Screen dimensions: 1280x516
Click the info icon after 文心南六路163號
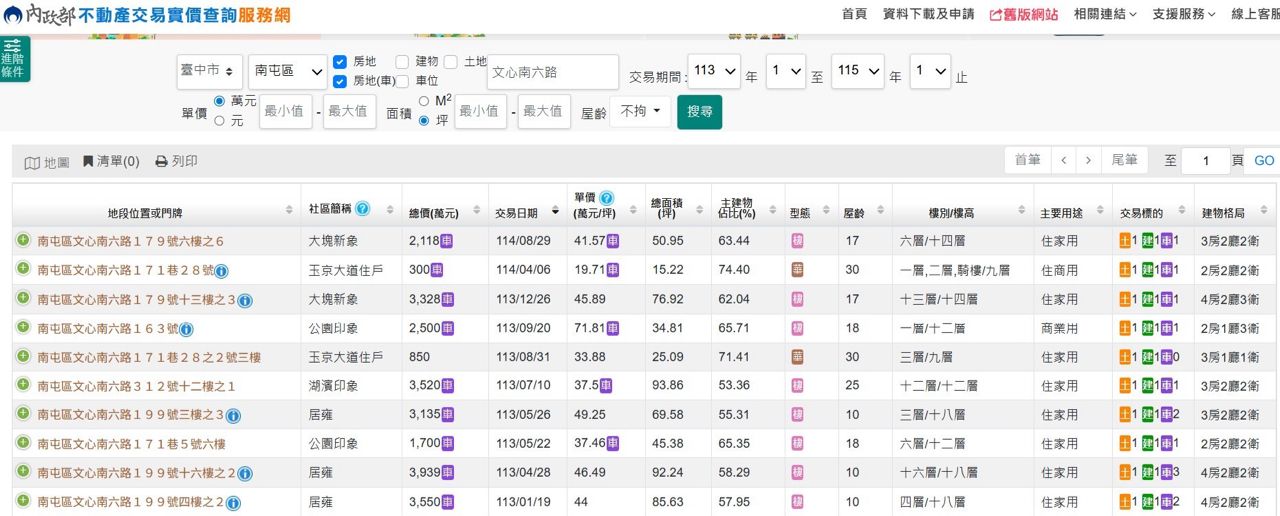pos(186,329)
